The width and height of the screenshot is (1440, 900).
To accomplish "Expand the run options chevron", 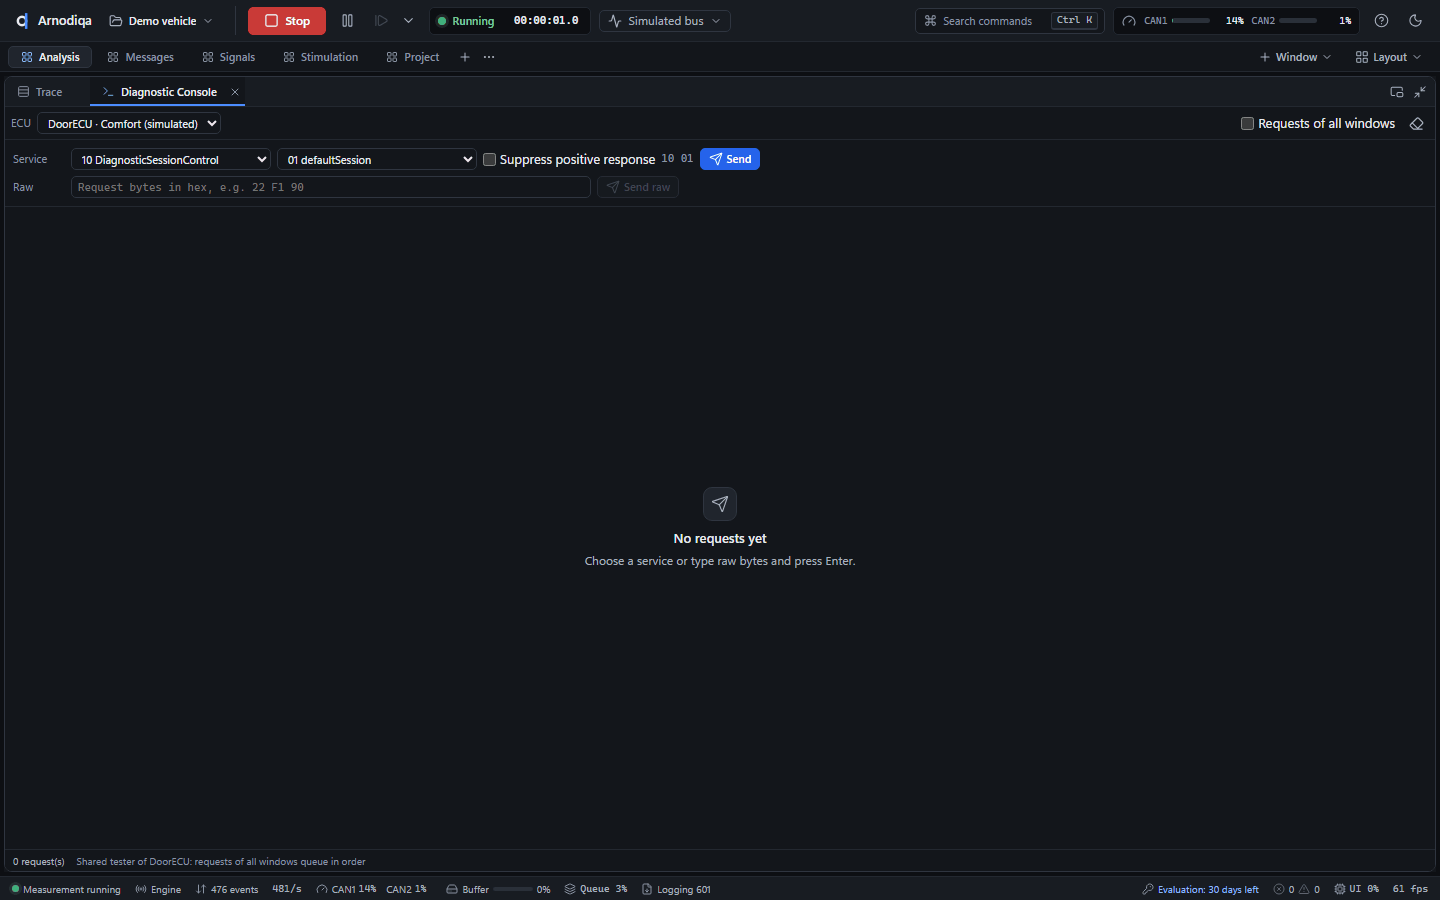I will (408, 21).
